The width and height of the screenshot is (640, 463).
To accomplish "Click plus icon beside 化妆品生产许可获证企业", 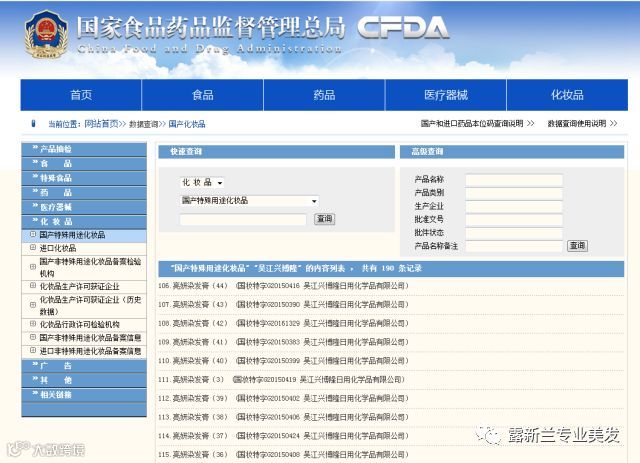I will (33, 286).
